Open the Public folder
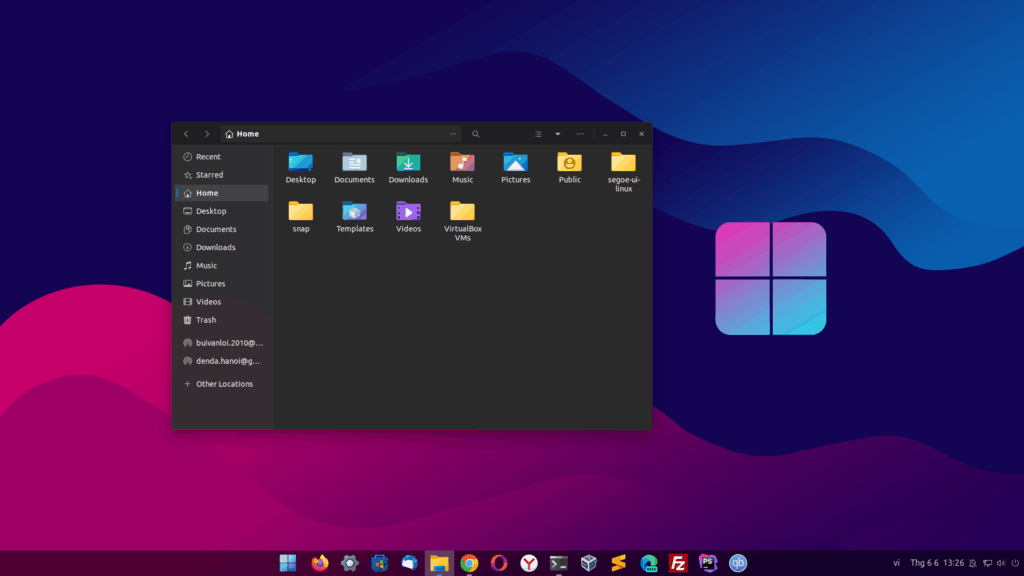This screenshot has width=1024, height=576. coord(569,163)
